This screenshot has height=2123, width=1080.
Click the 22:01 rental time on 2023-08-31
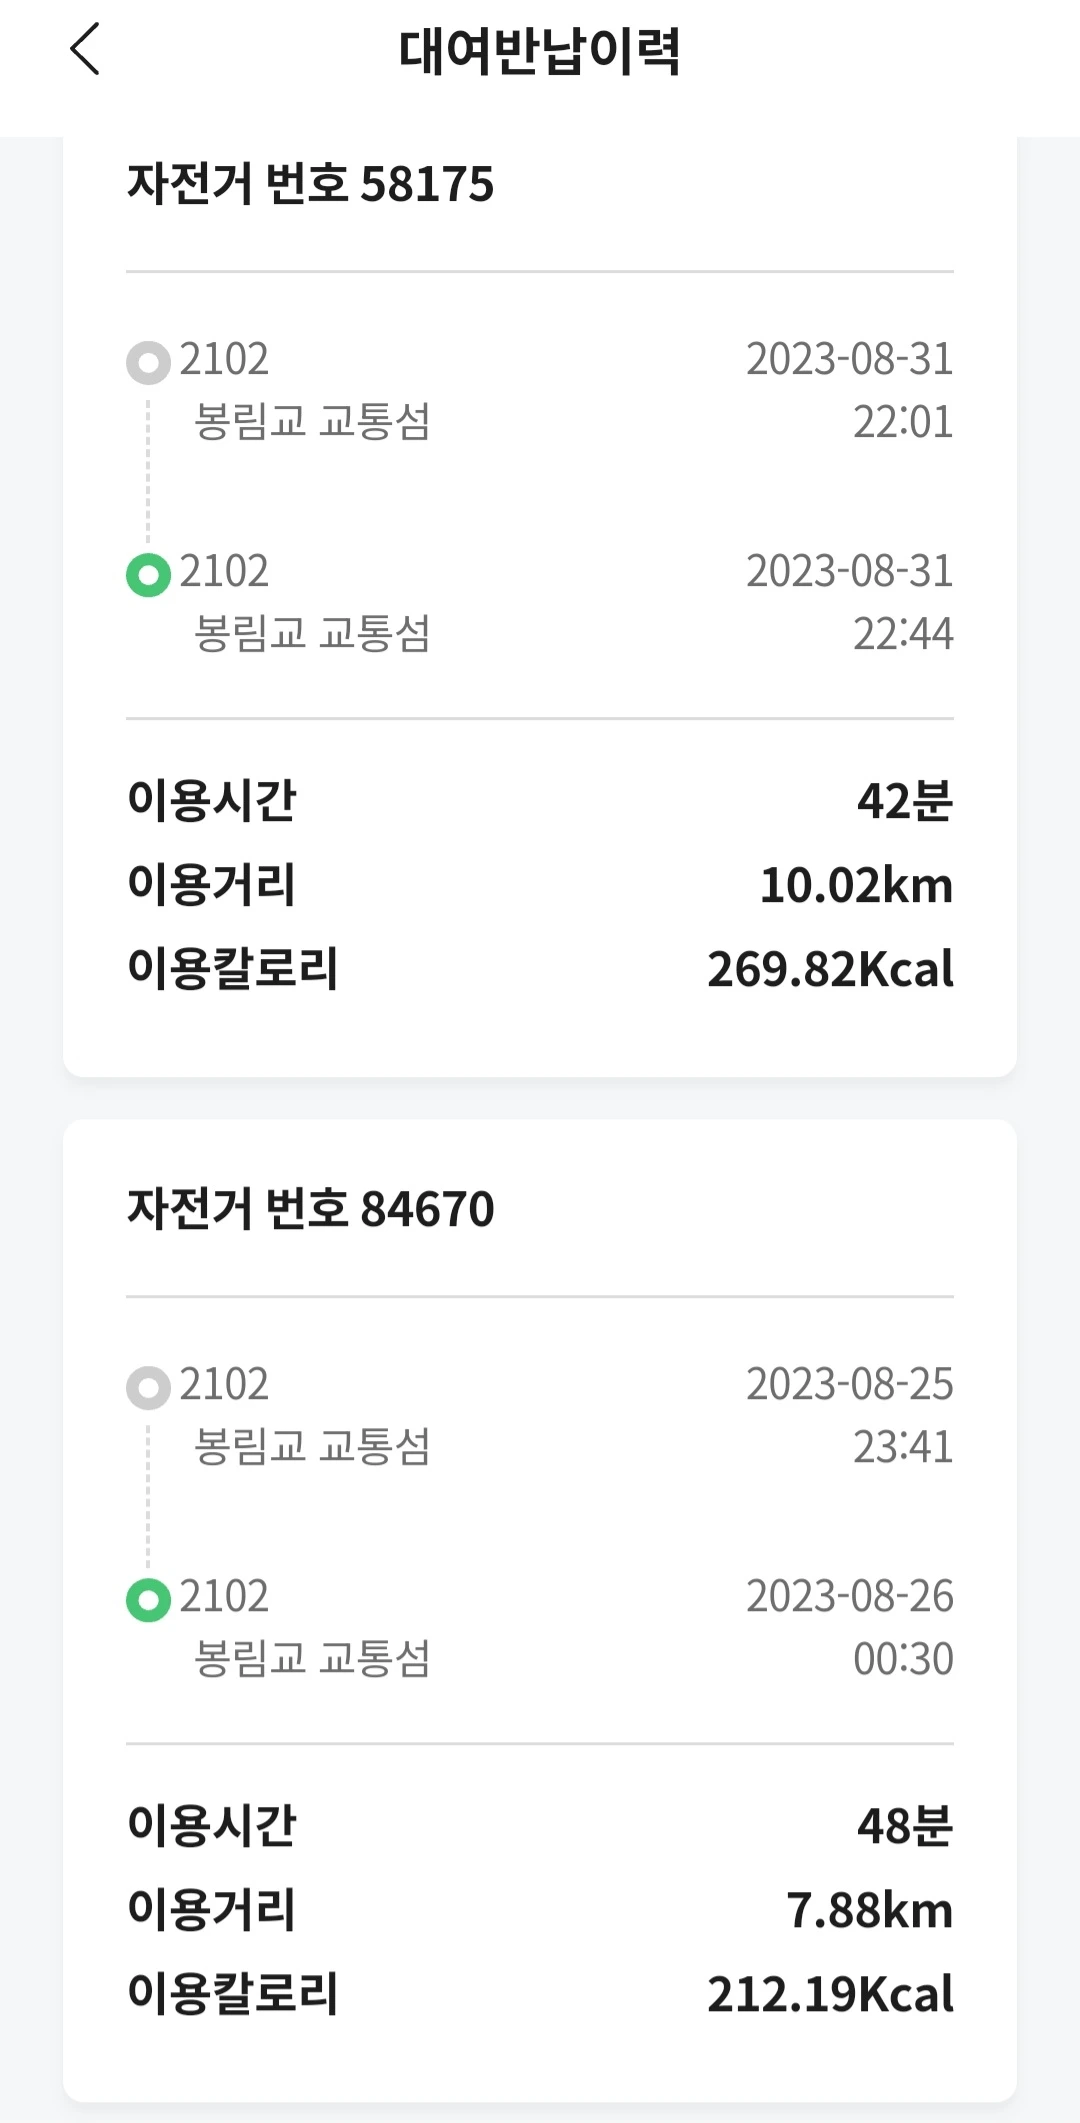click(902, 422)
